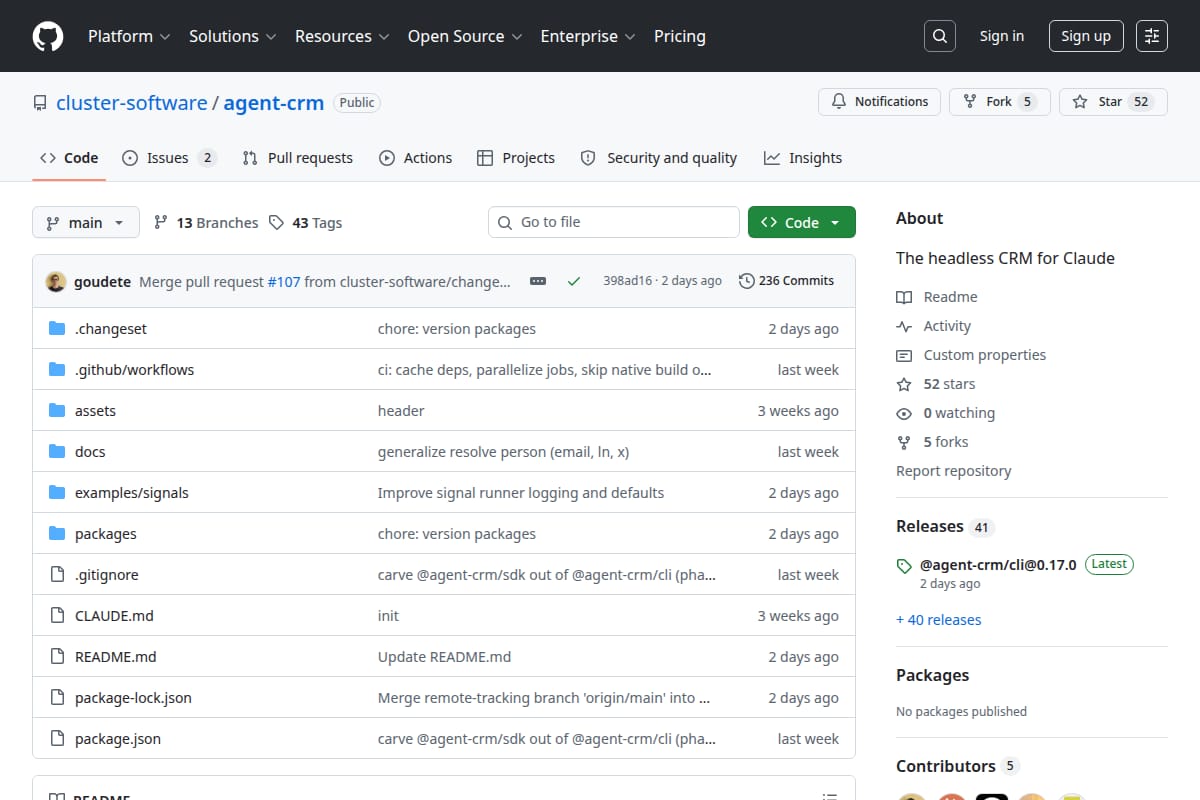Open the cluster-software owner link
Screen dimensions: 1200x800
pos(132,102)
